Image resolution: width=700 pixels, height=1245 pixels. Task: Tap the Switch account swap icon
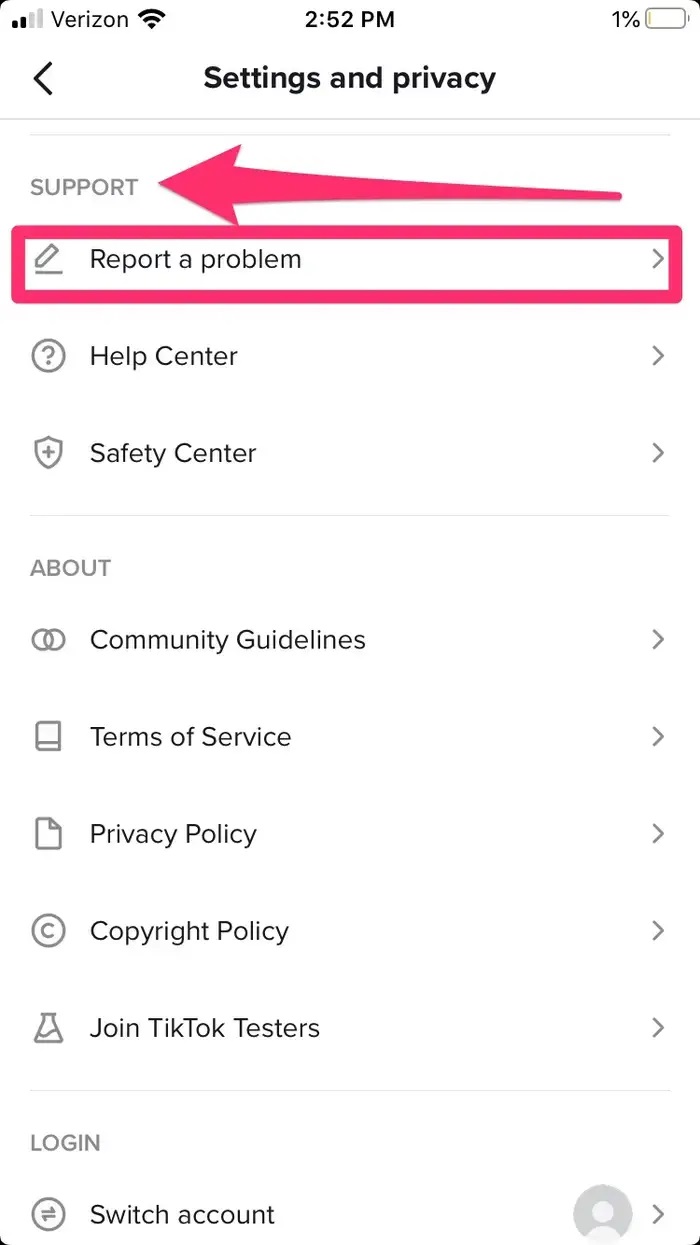tap(48, 1214)
